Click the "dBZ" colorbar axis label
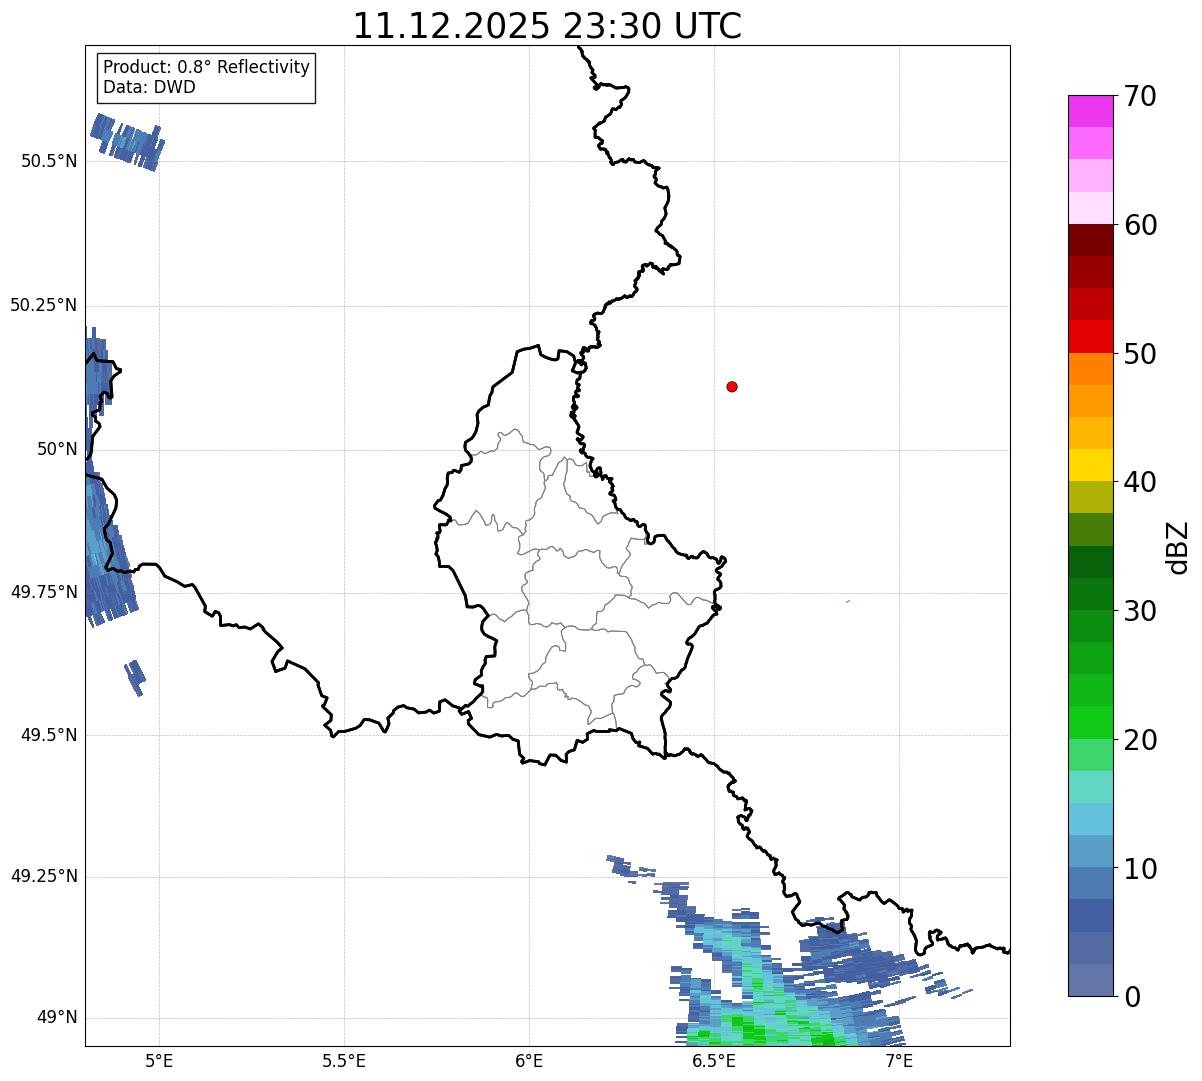Image resolution: width=1202 pixels, height=1081 pixels. (x=1178, y=547)
